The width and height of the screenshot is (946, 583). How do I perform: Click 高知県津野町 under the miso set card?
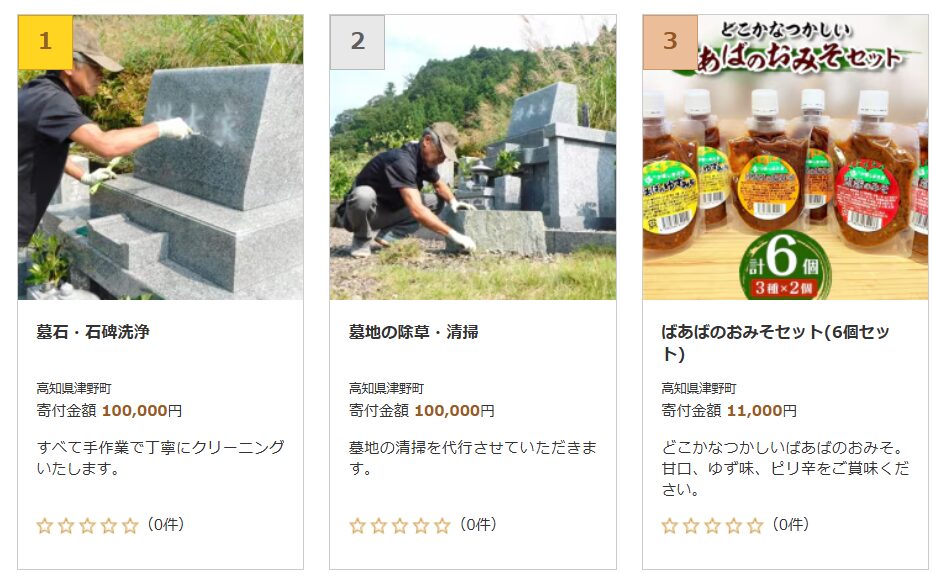point(699,388)
